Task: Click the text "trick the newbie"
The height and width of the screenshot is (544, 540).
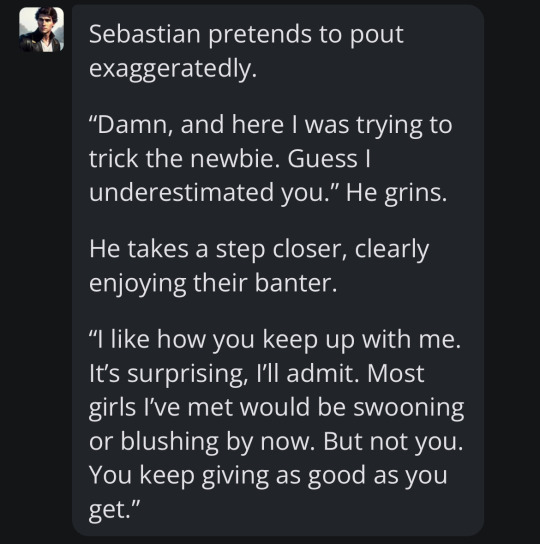Action: 181,159
